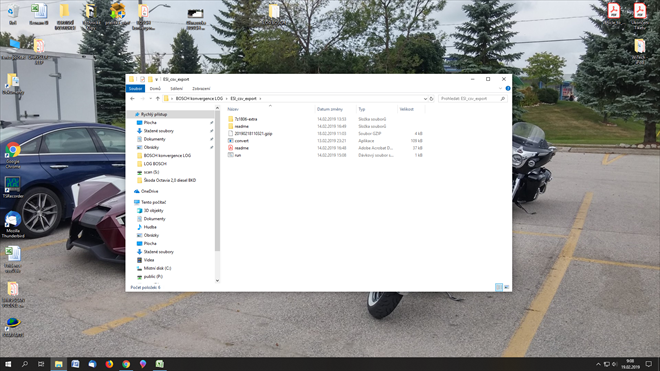Screen dimensions: 660x371
Task: Open Explorer help icon
Action: (508, 88)
